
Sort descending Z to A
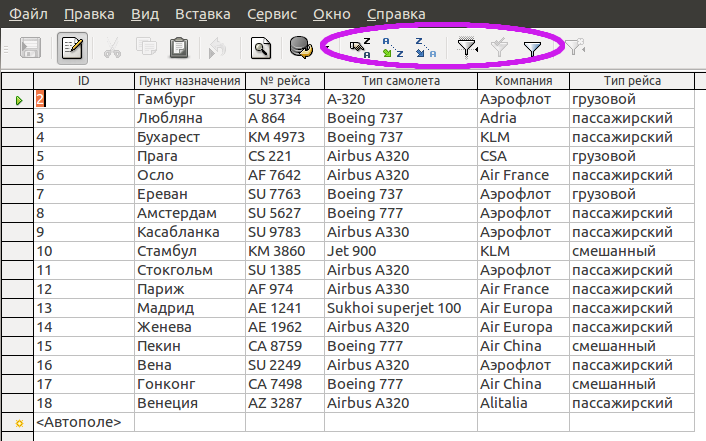pos(425,48)
